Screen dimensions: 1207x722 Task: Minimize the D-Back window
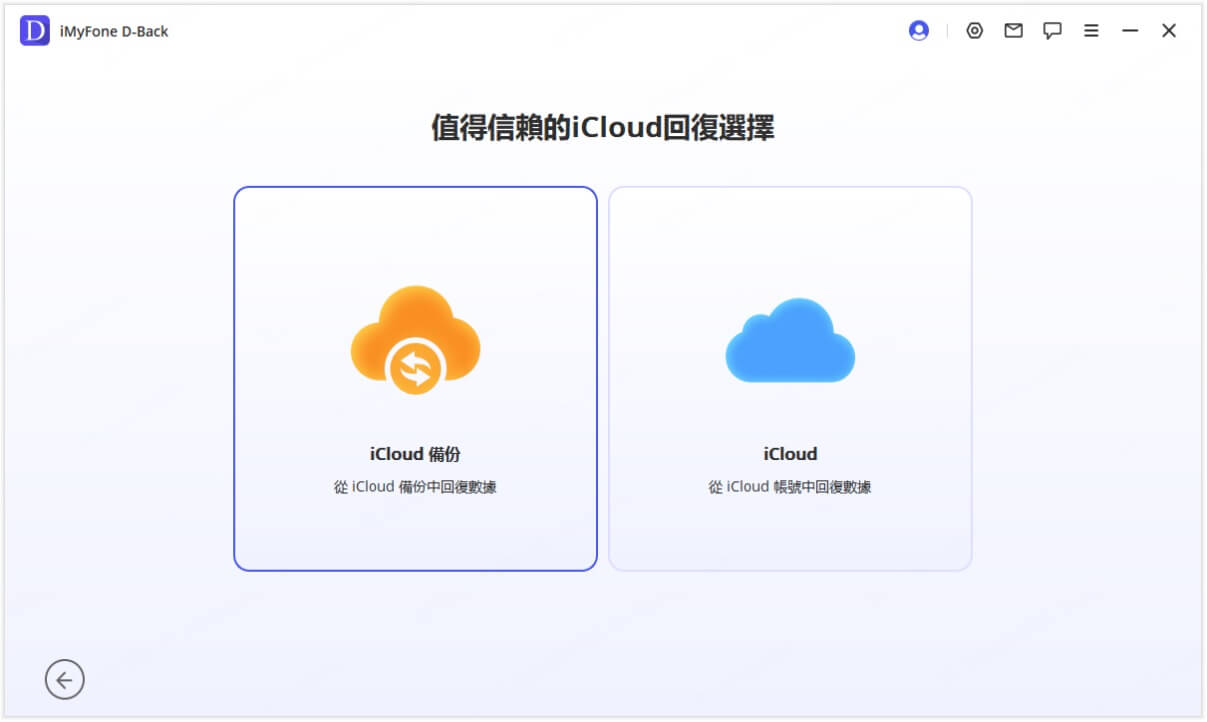click(x=1130, y=30)
